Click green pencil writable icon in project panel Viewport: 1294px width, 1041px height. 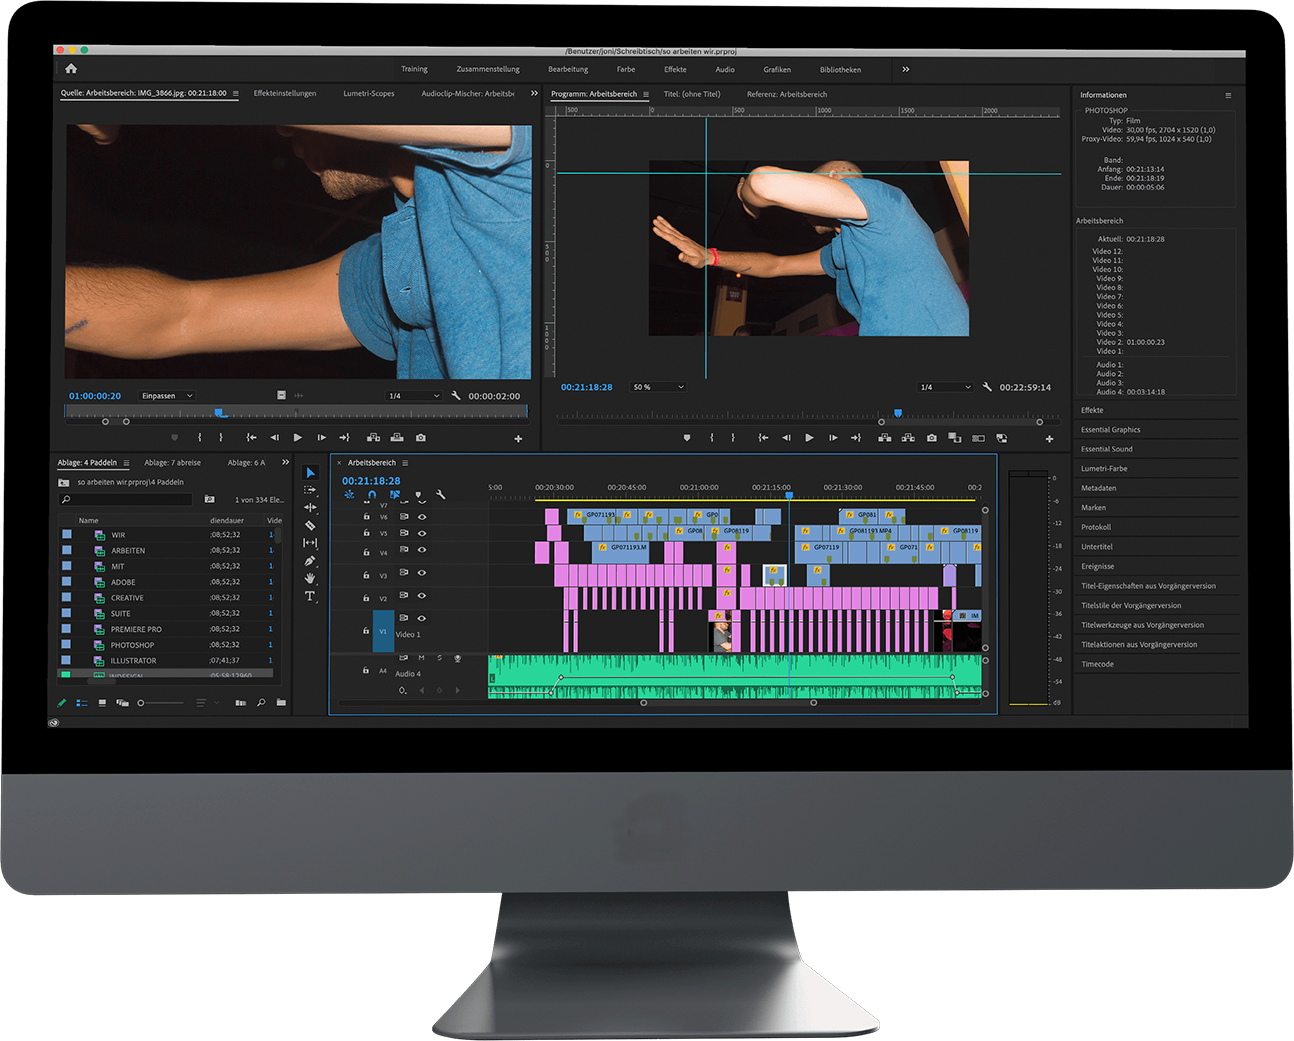click(x=62, y=703)
